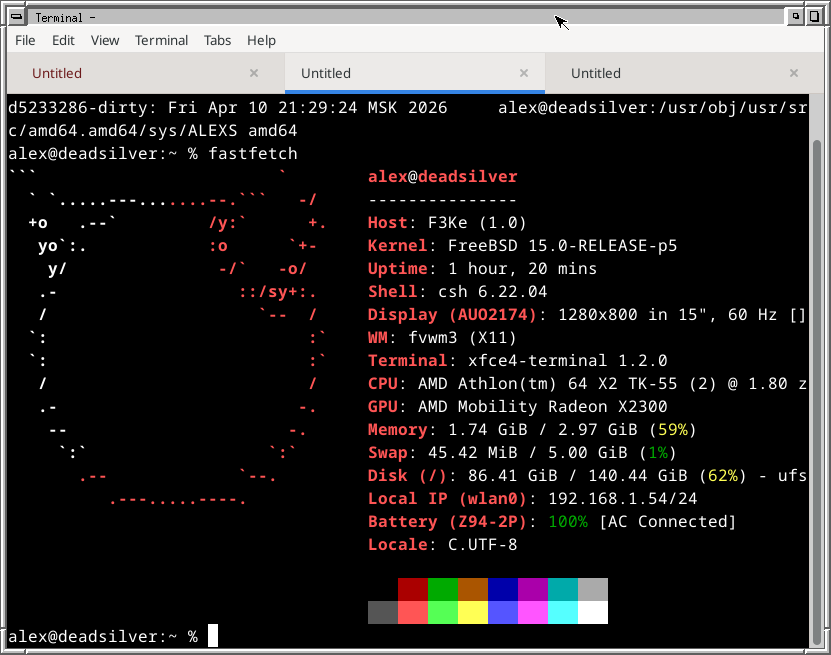This screenshot has width=831, height=655.
Task: Click the Battery (Z94-2P) line
Action: [552, 521]
